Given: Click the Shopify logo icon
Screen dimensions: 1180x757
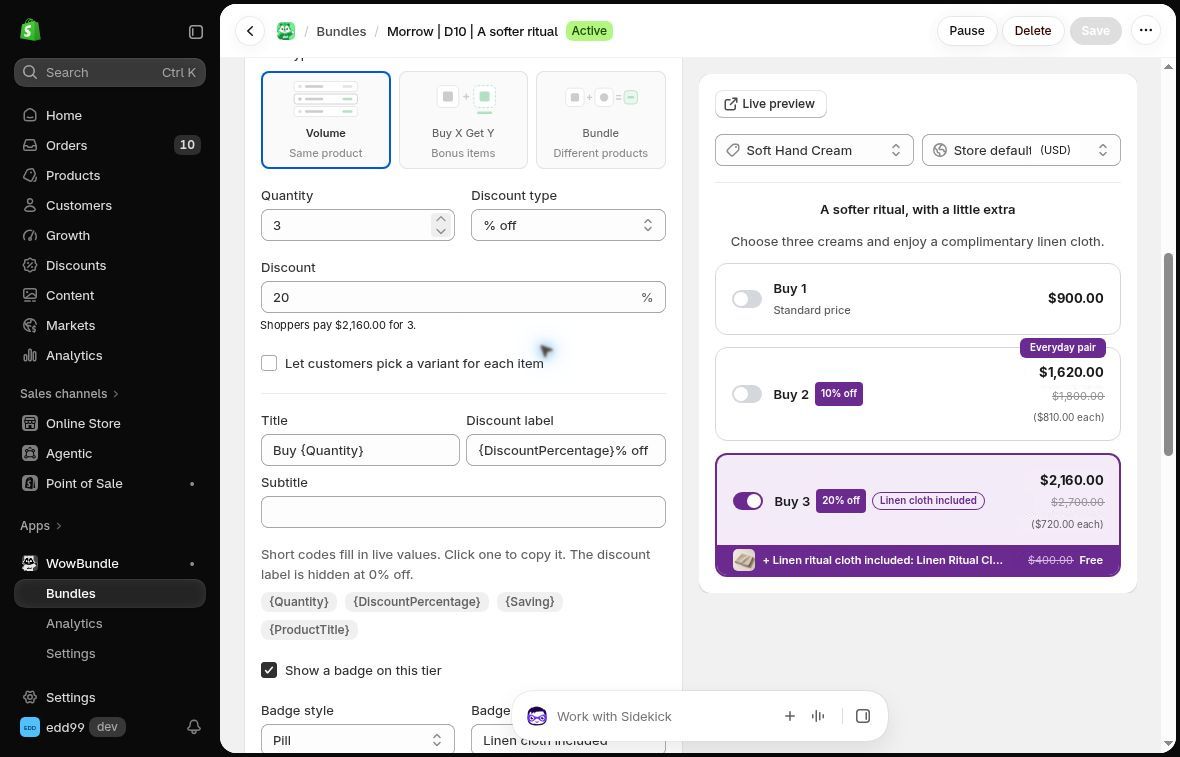Looking at the screenshot, I should pyautogui.click(x=30, y=30).
